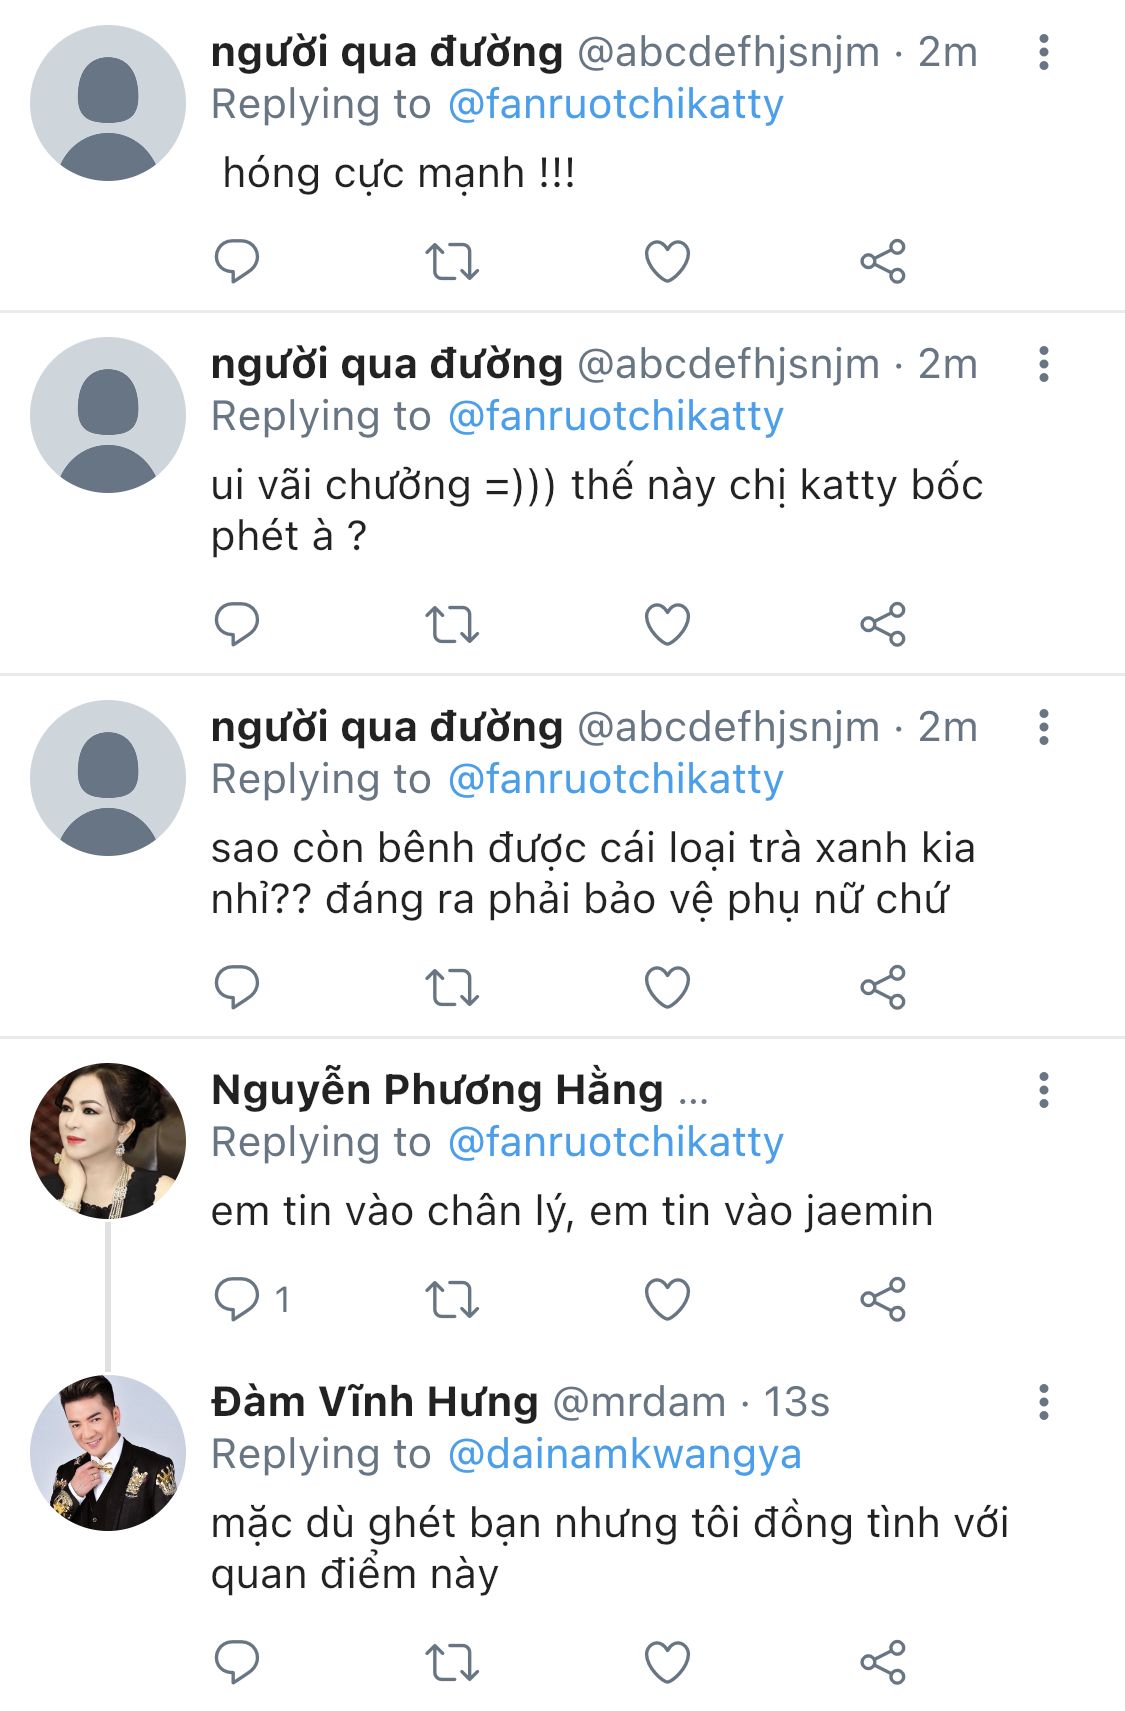Retweet the 'em tin vào chân lý' tweet

click(x=452, y=1299)
